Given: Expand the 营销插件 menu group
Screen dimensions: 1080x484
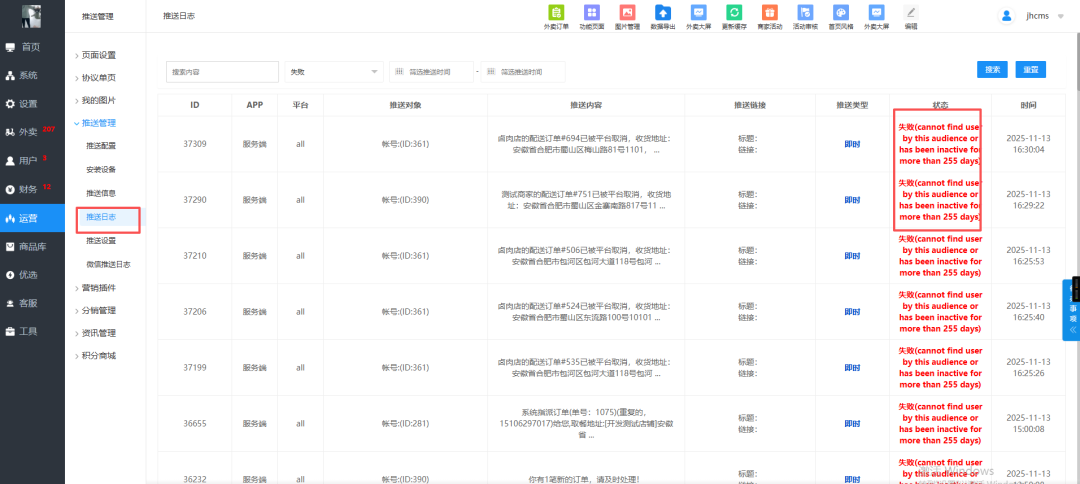Looking at the screenshot, I should [x=98, y=287].
